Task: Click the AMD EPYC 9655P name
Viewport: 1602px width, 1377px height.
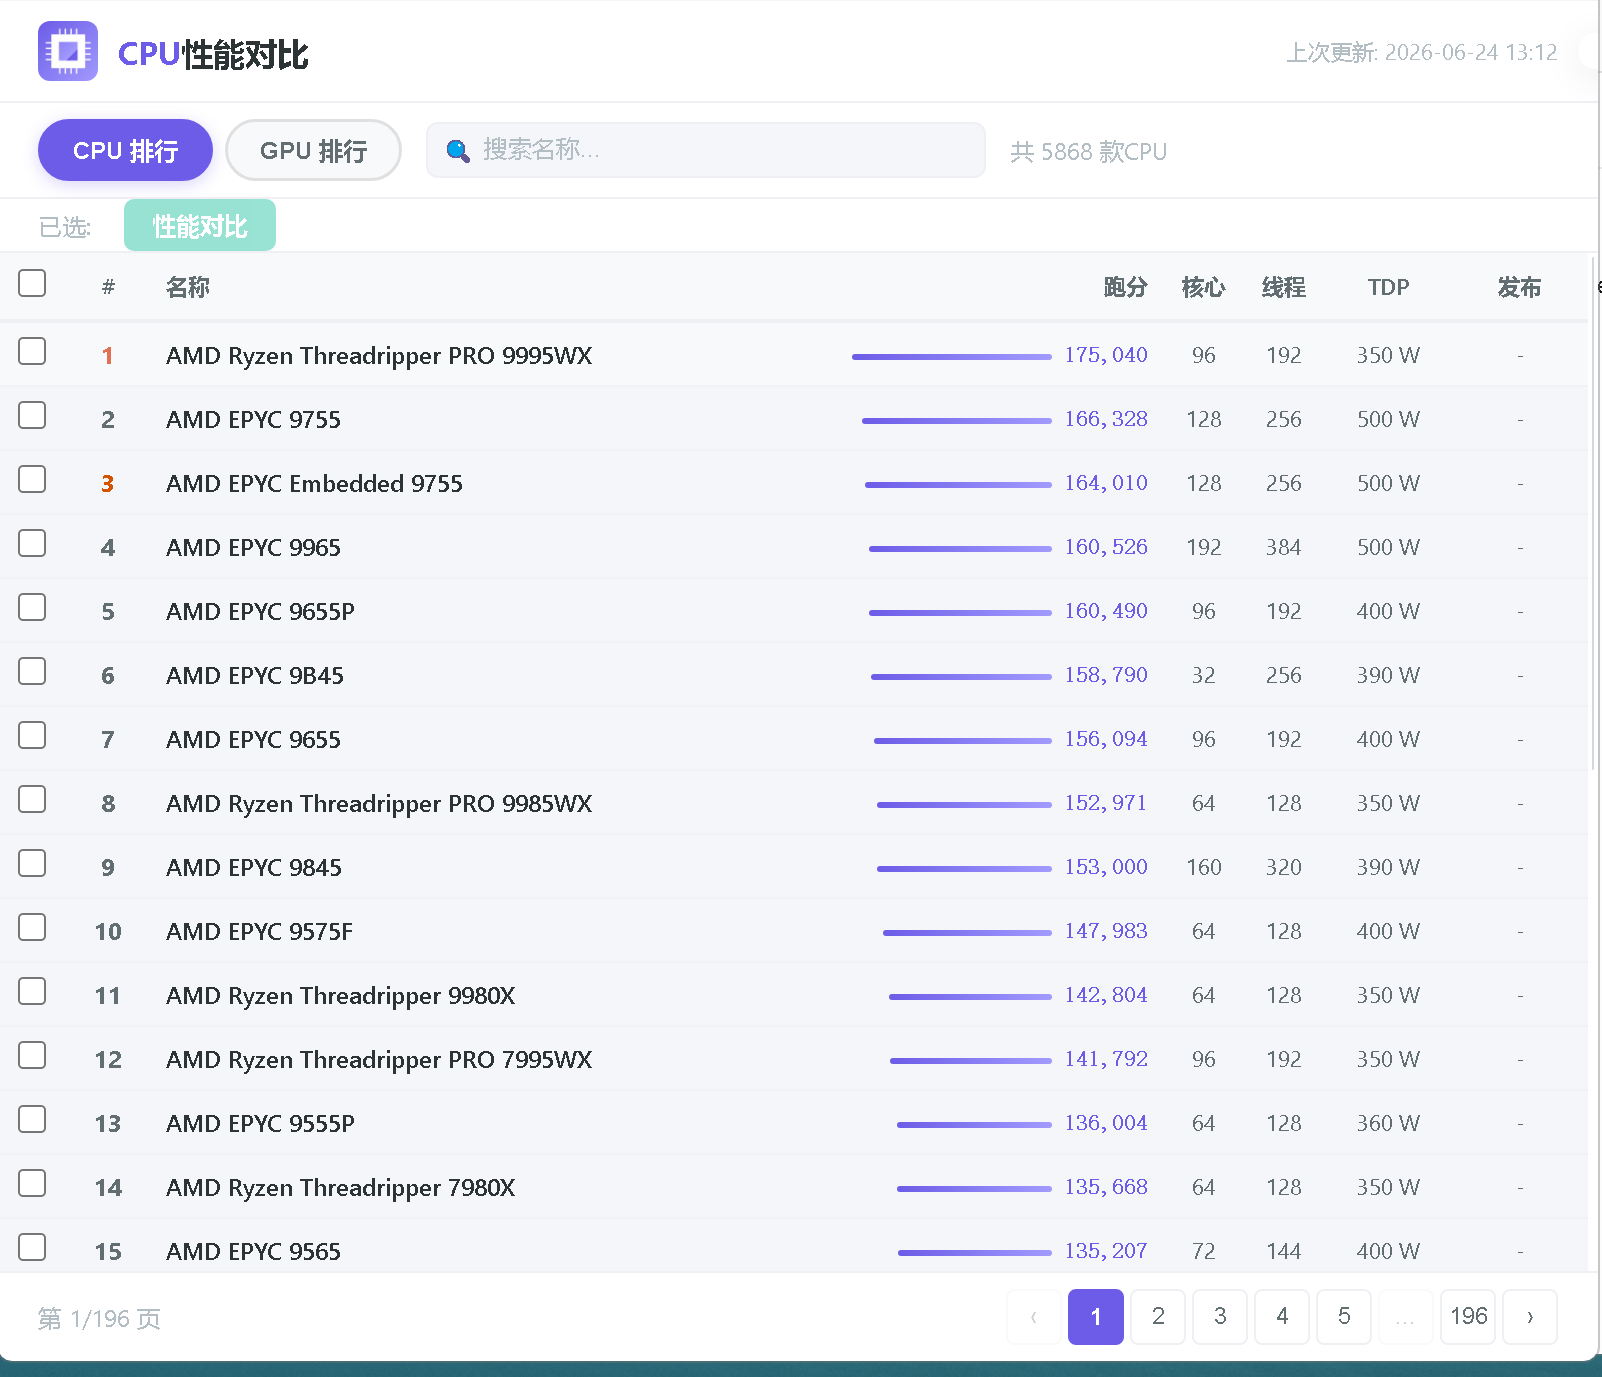Action: [260, 612]
